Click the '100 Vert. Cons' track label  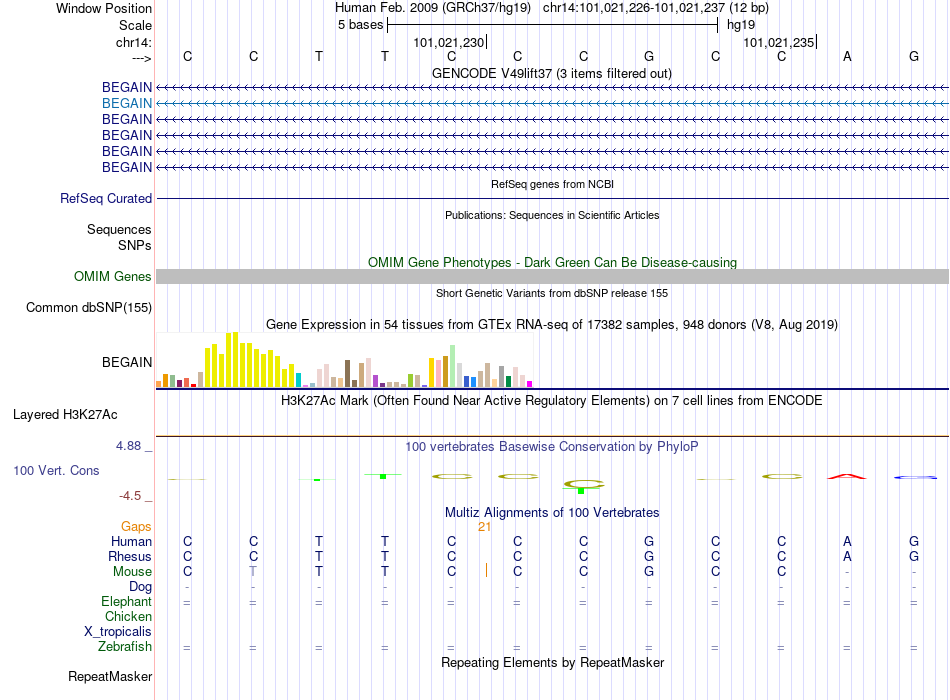click(x=56, y=470)
